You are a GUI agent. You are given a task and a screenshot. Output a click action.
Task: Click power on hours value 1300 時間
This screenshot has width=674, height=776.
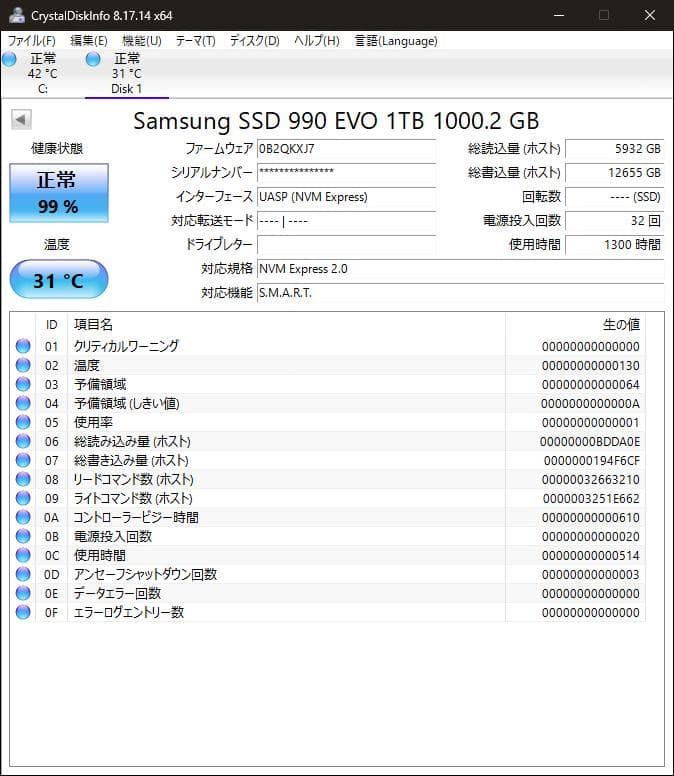[615, 244]
